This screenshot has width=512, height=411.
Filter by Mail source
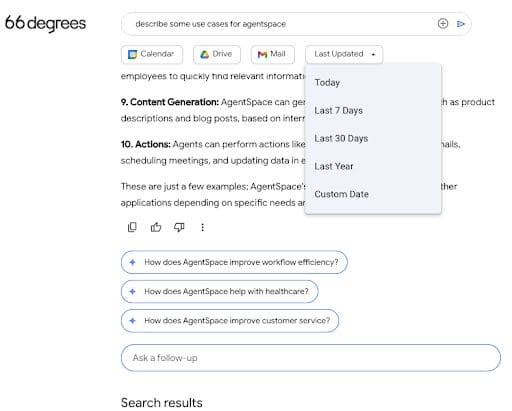click(273, 54)
